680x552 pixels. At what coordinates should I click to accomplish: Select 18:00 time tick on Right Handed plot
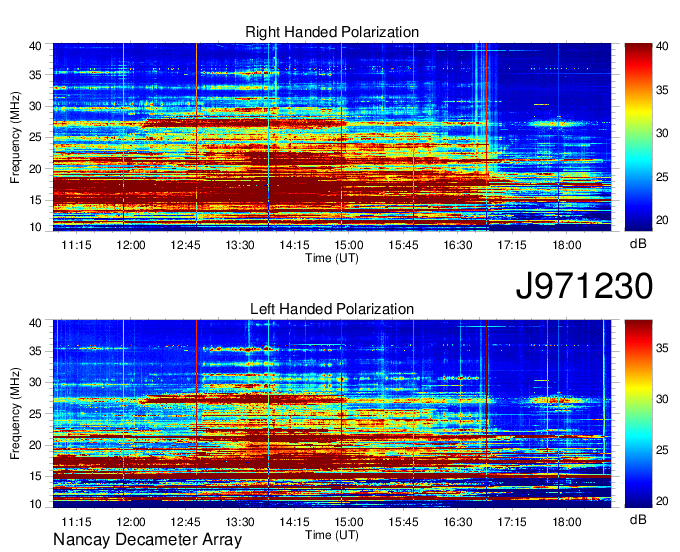567,245
